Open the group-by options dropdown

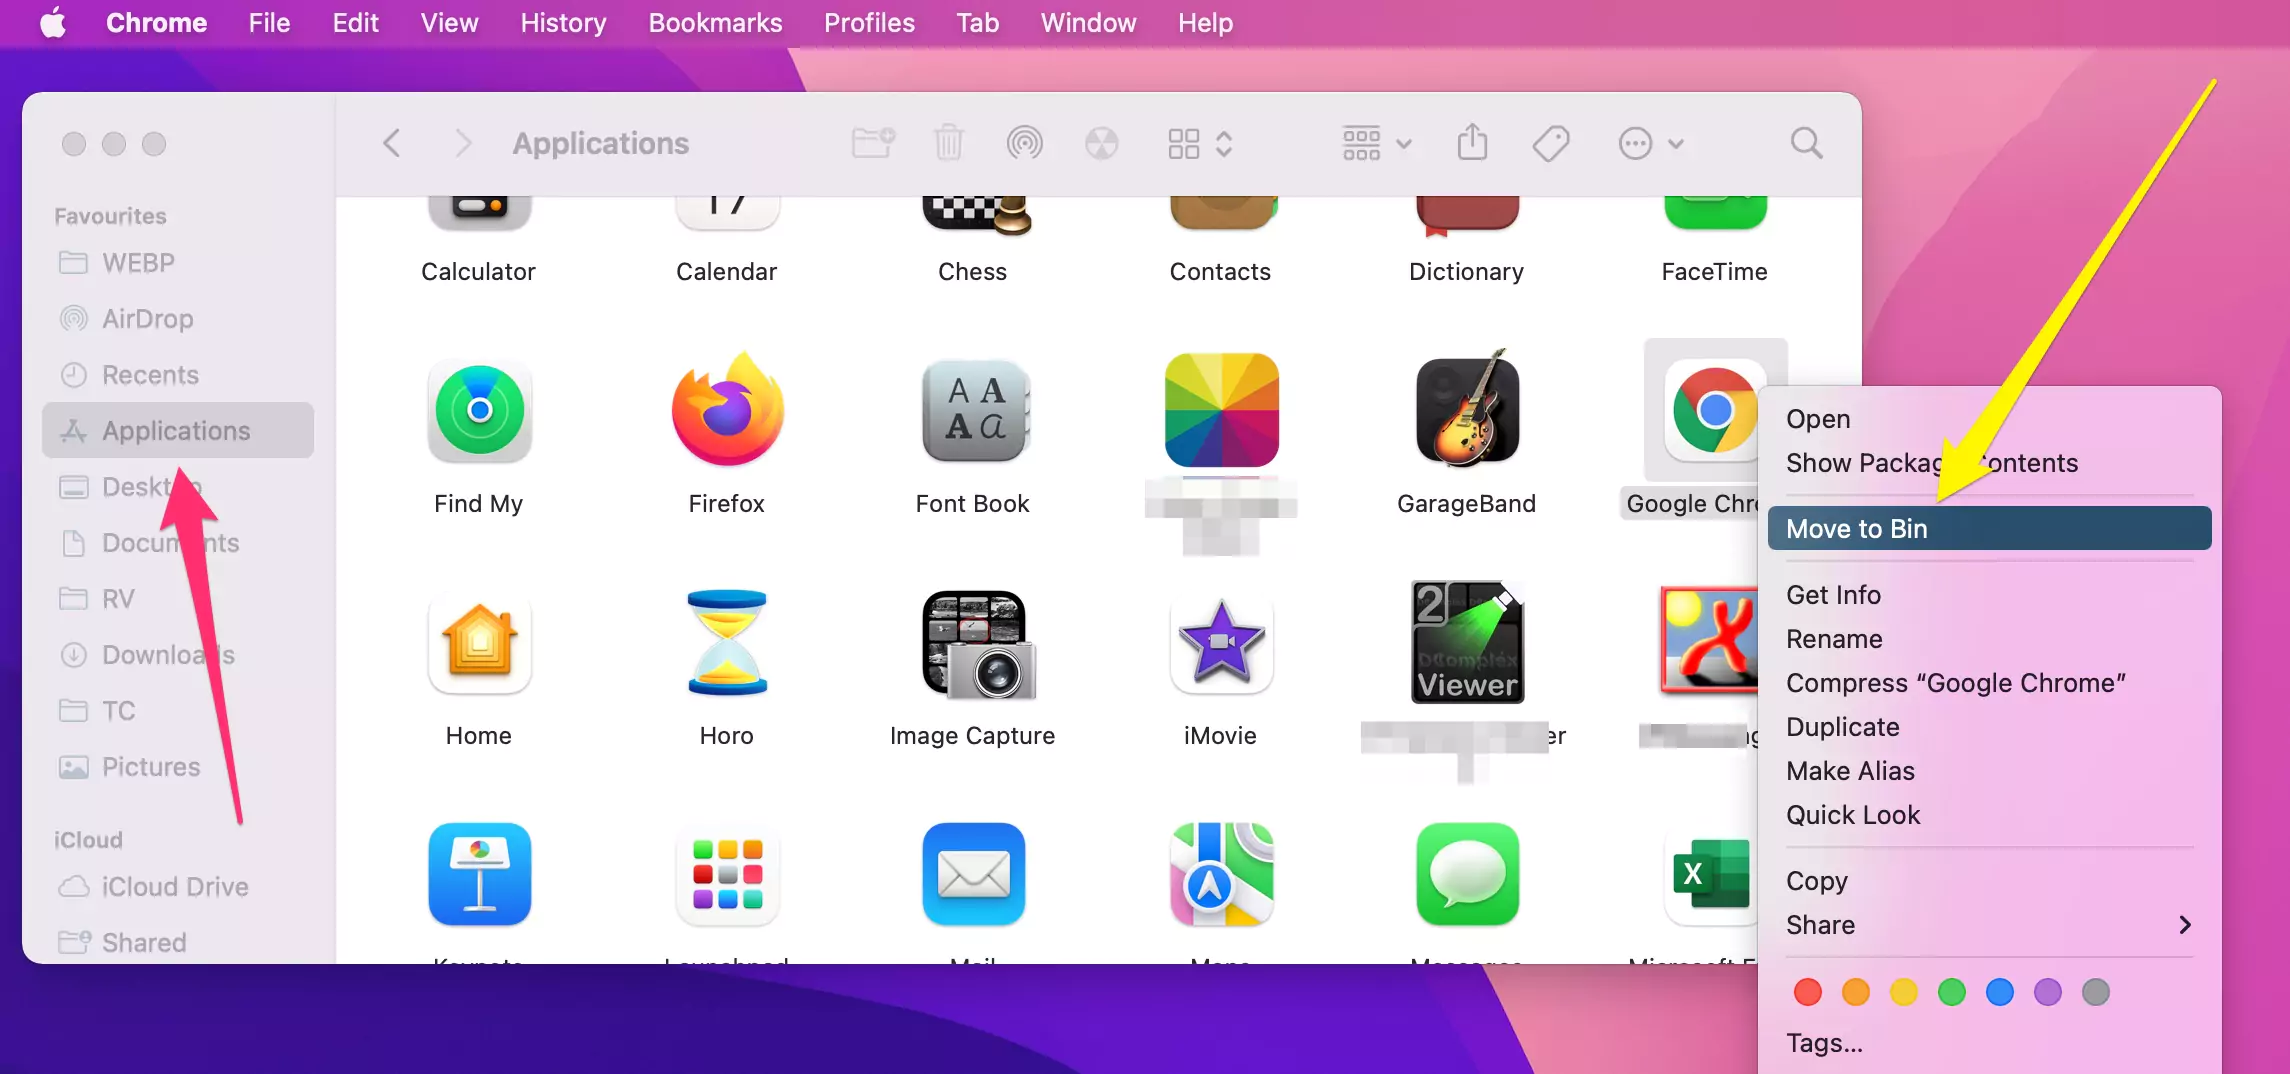tap(1377, 144)
